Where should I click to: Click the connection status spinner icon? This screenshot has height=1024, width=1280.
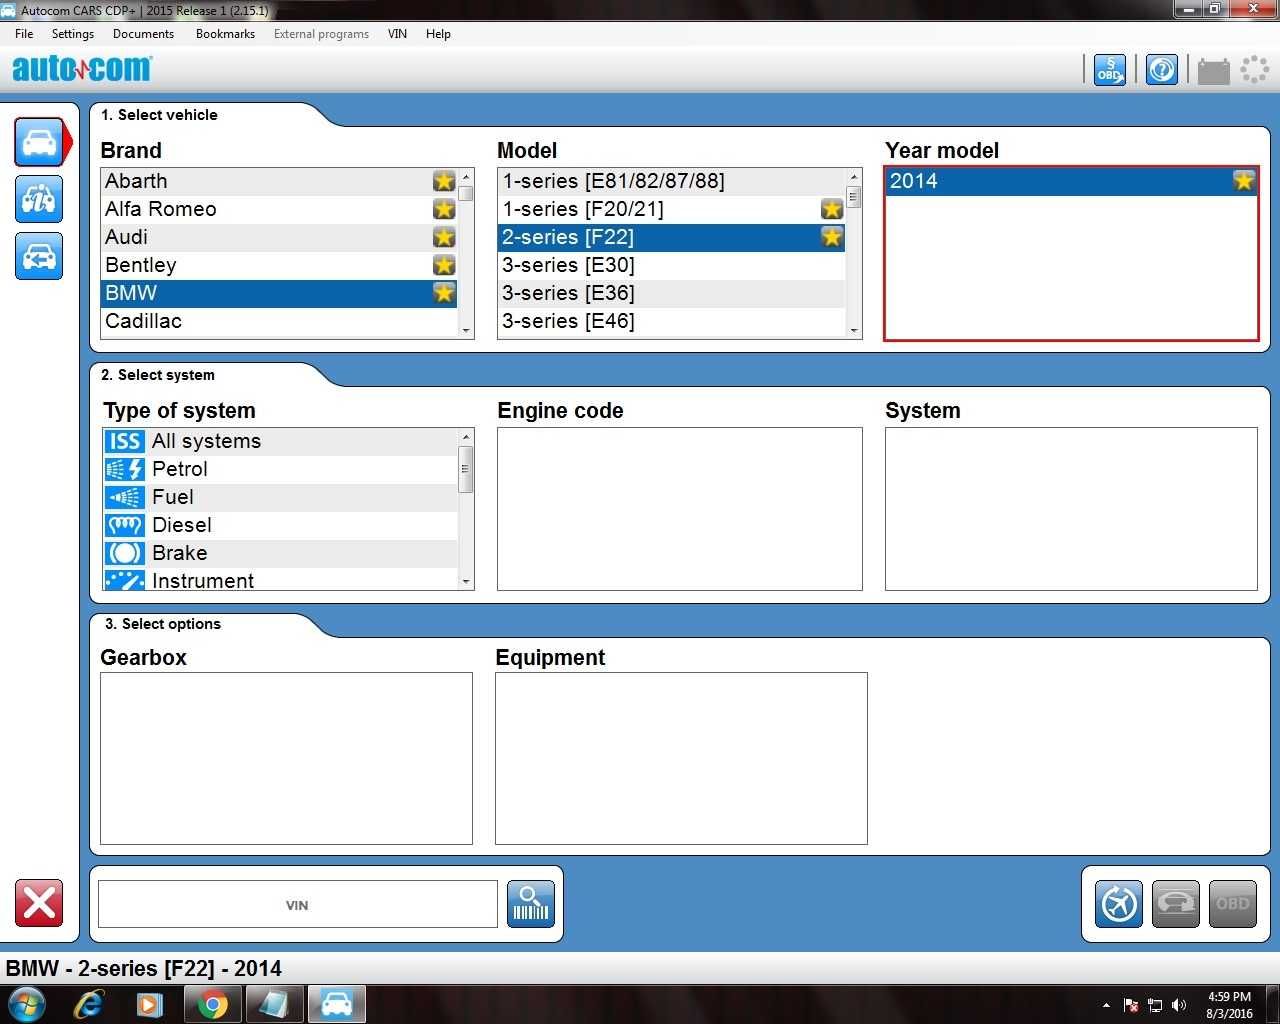(x=1254, y=70)
